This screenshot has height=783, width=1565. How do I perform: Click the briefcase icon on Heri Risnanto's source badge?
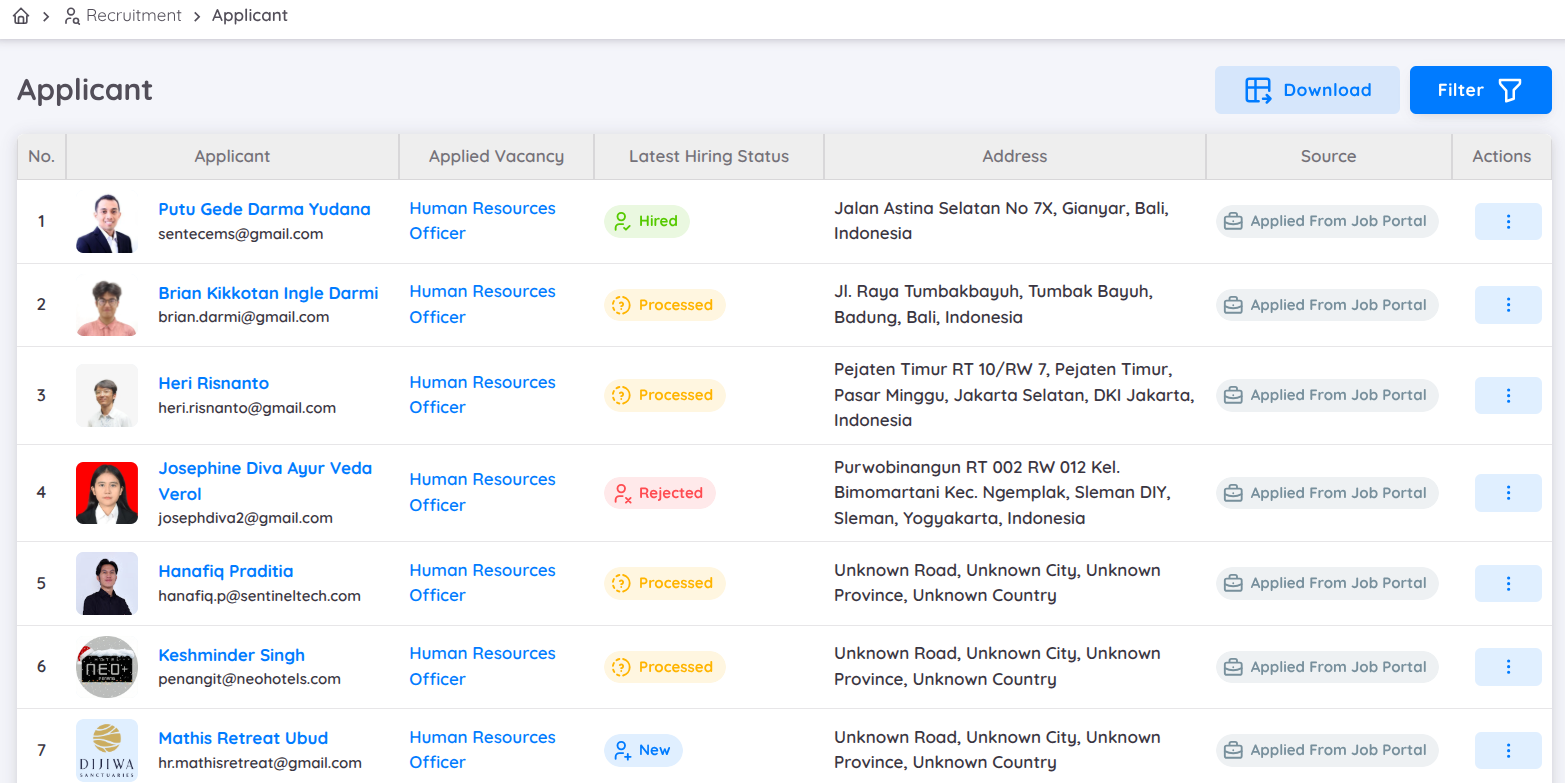1233,395
